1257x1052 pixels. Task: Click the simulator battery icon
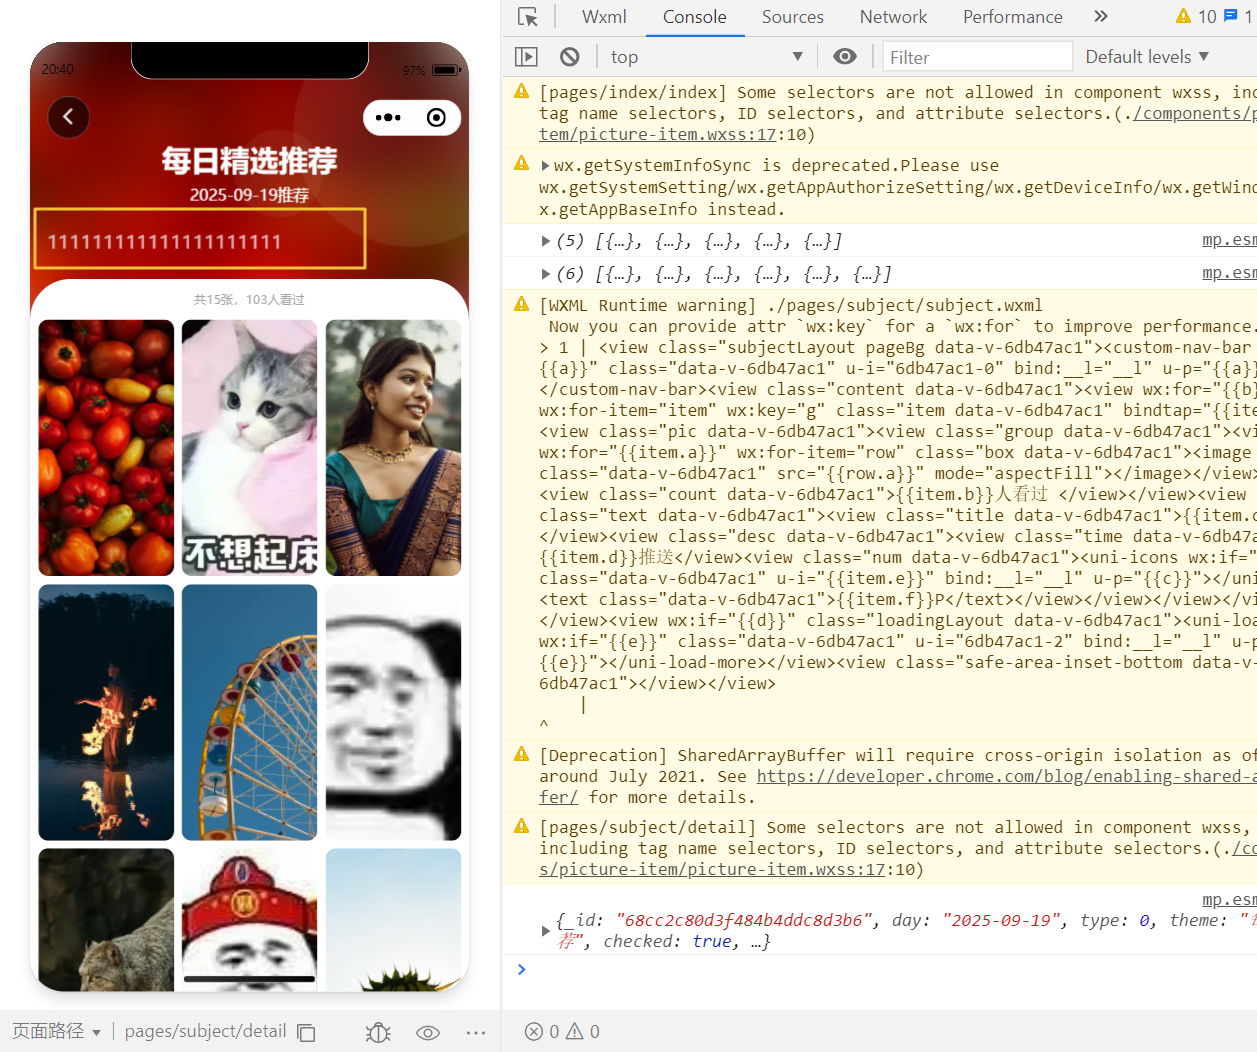(x=446, y=70)
